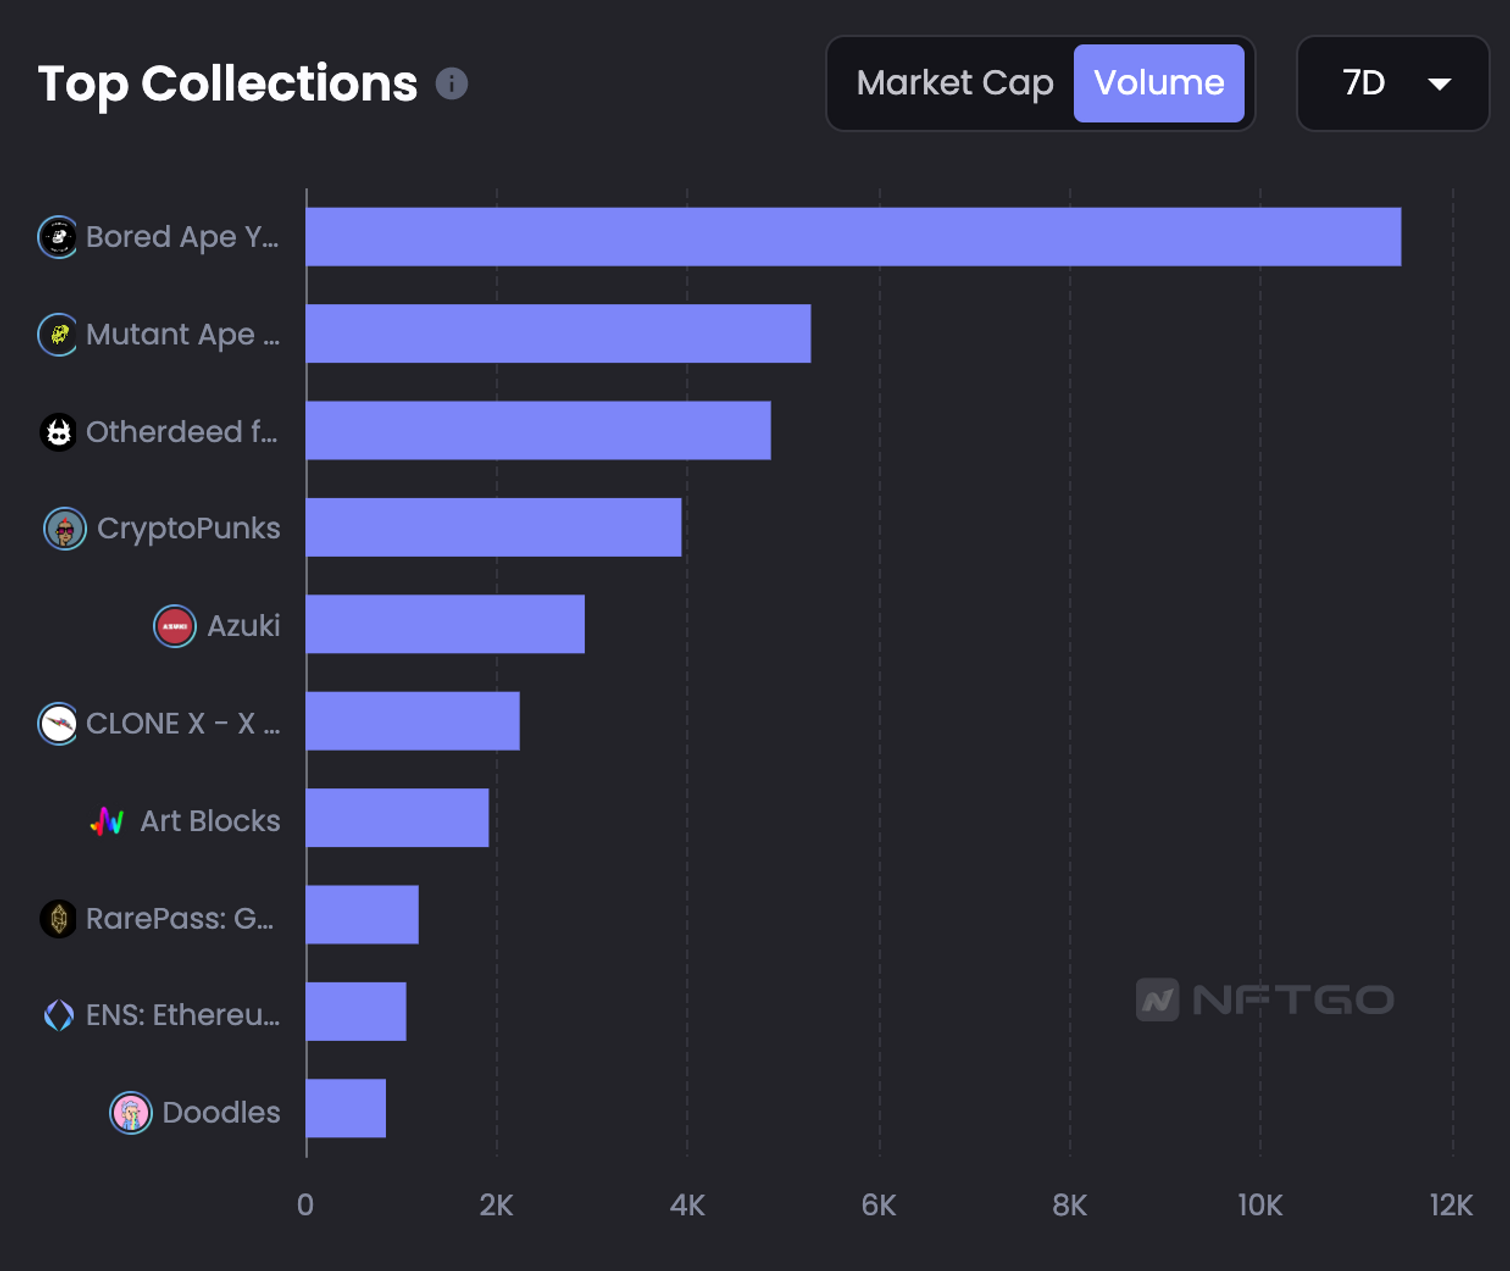The image size is (1510, 1271).
Task: Click the Bored Ape volume bar
Action: tap(852, 237)
